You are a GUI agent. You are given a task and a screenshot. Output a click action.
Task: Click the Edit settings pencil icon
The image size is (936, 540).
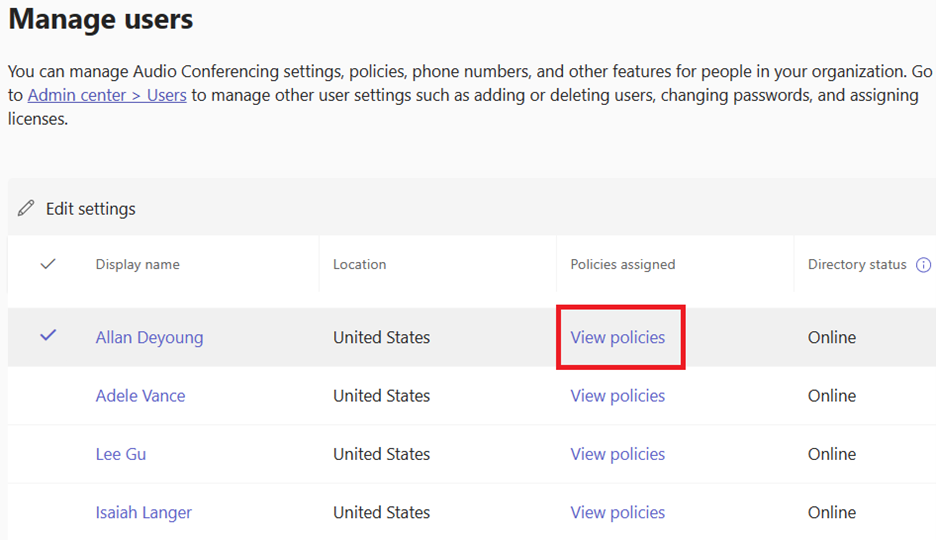pos(26,209)
